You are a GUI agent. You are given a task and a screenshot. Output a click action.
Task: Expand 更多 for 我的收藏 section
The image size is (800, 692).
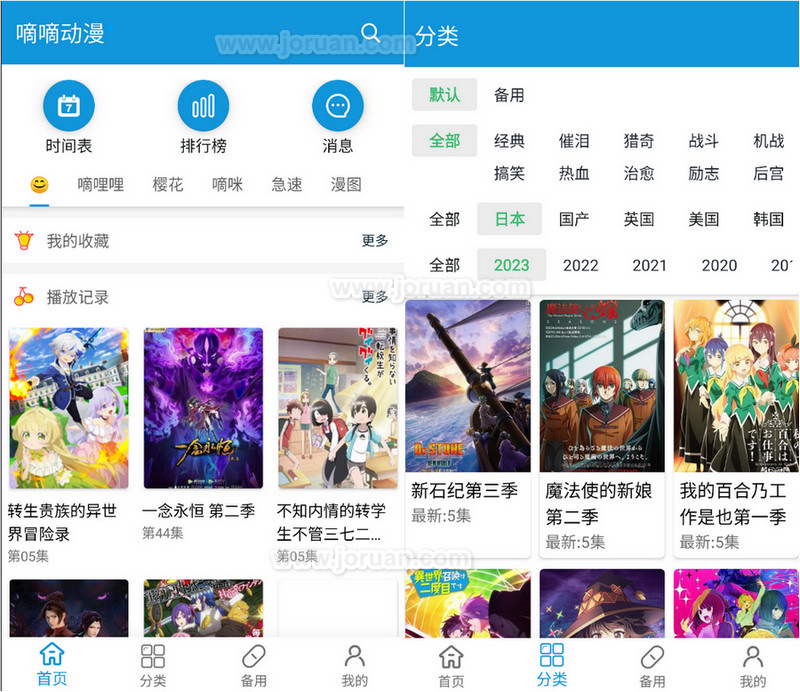coord(375,241)
